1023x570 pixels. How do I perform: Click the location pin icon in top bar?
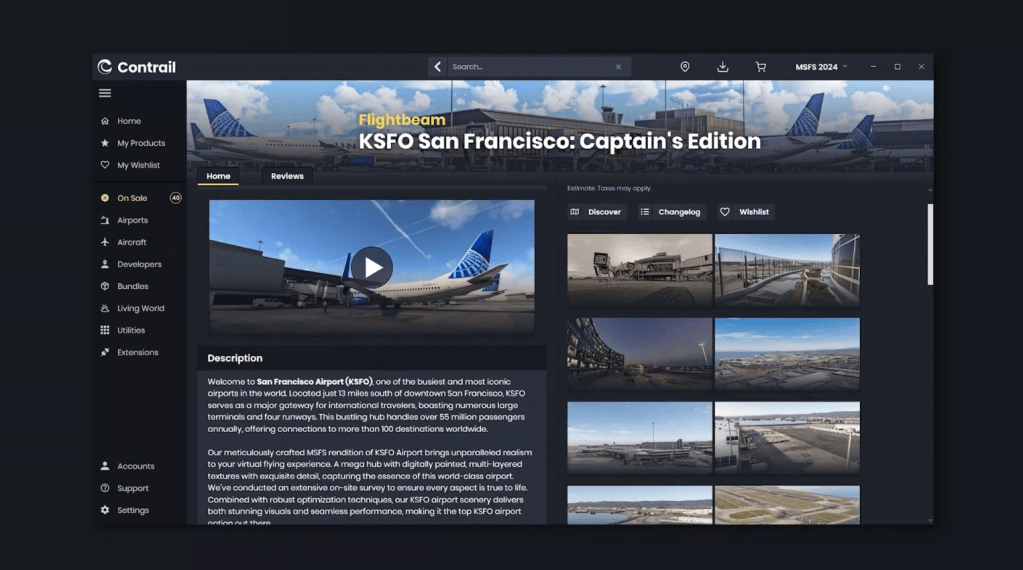(x=685, y=67)
